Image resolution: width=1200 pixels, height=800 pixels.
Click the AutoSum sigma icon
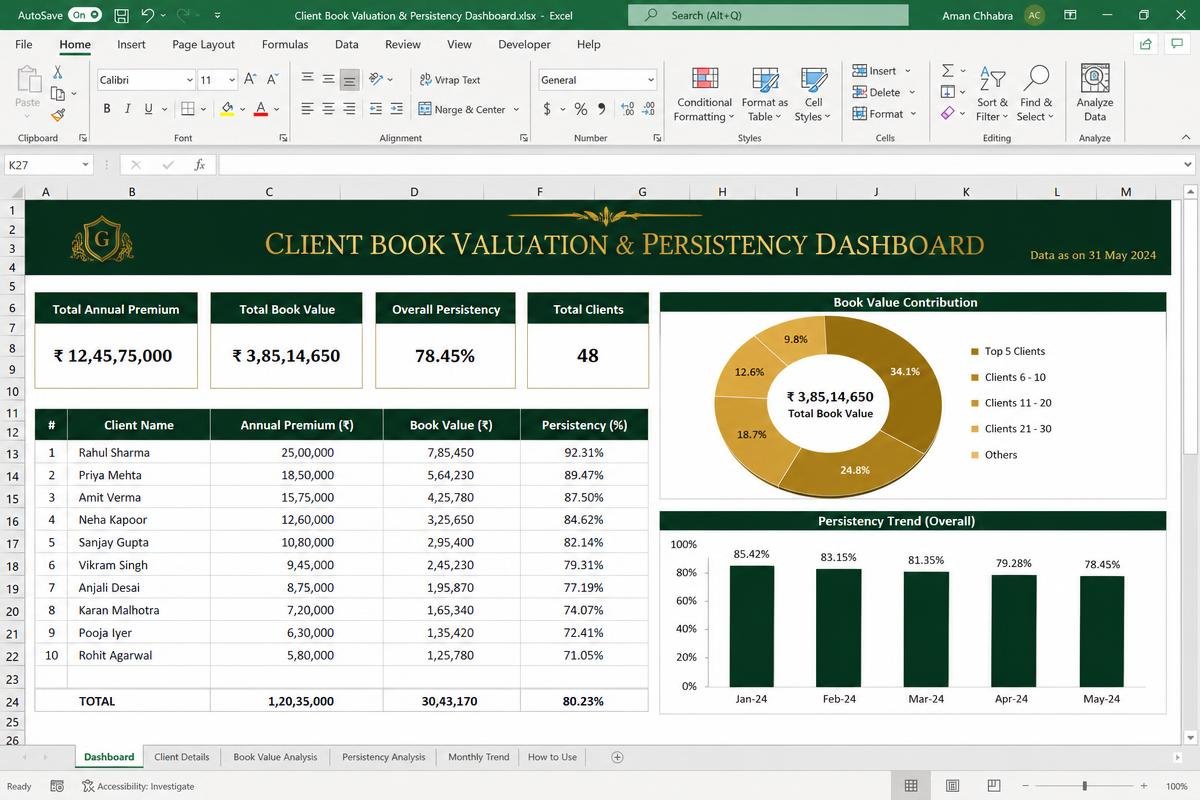click(x=947, y=71)
